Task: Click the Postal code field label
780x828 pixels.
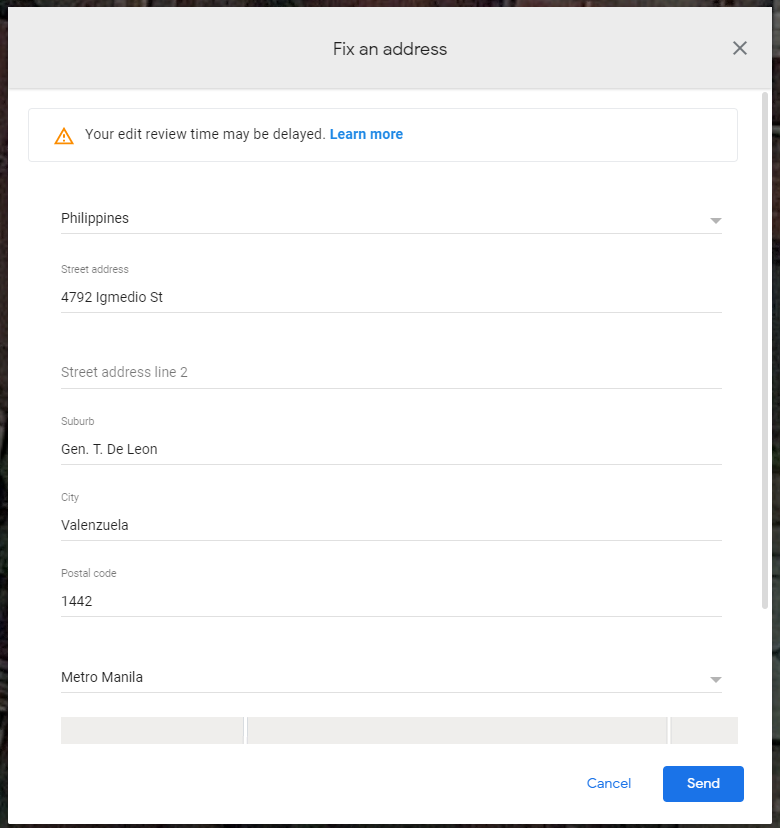Action: pos(88,574)
